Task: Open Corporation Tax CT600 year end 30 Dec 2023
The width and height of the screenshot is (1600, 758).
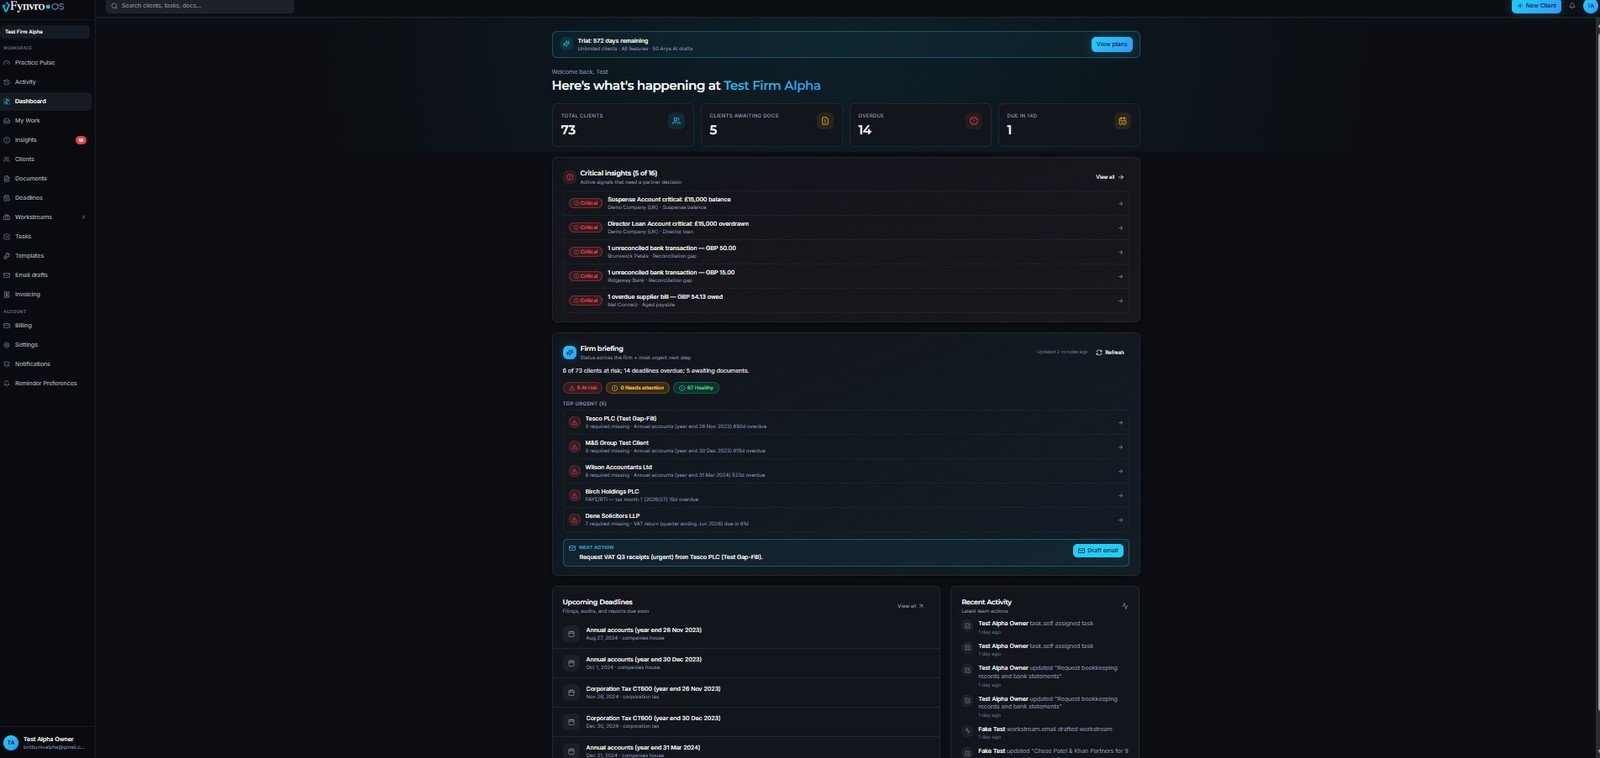Action: [746, 722]
